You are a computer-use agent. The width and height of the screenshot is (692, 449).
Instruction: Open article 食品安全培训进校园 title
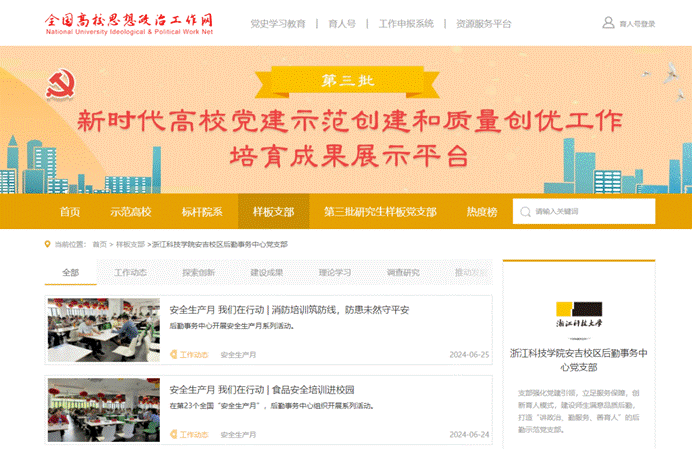point(262,389)
